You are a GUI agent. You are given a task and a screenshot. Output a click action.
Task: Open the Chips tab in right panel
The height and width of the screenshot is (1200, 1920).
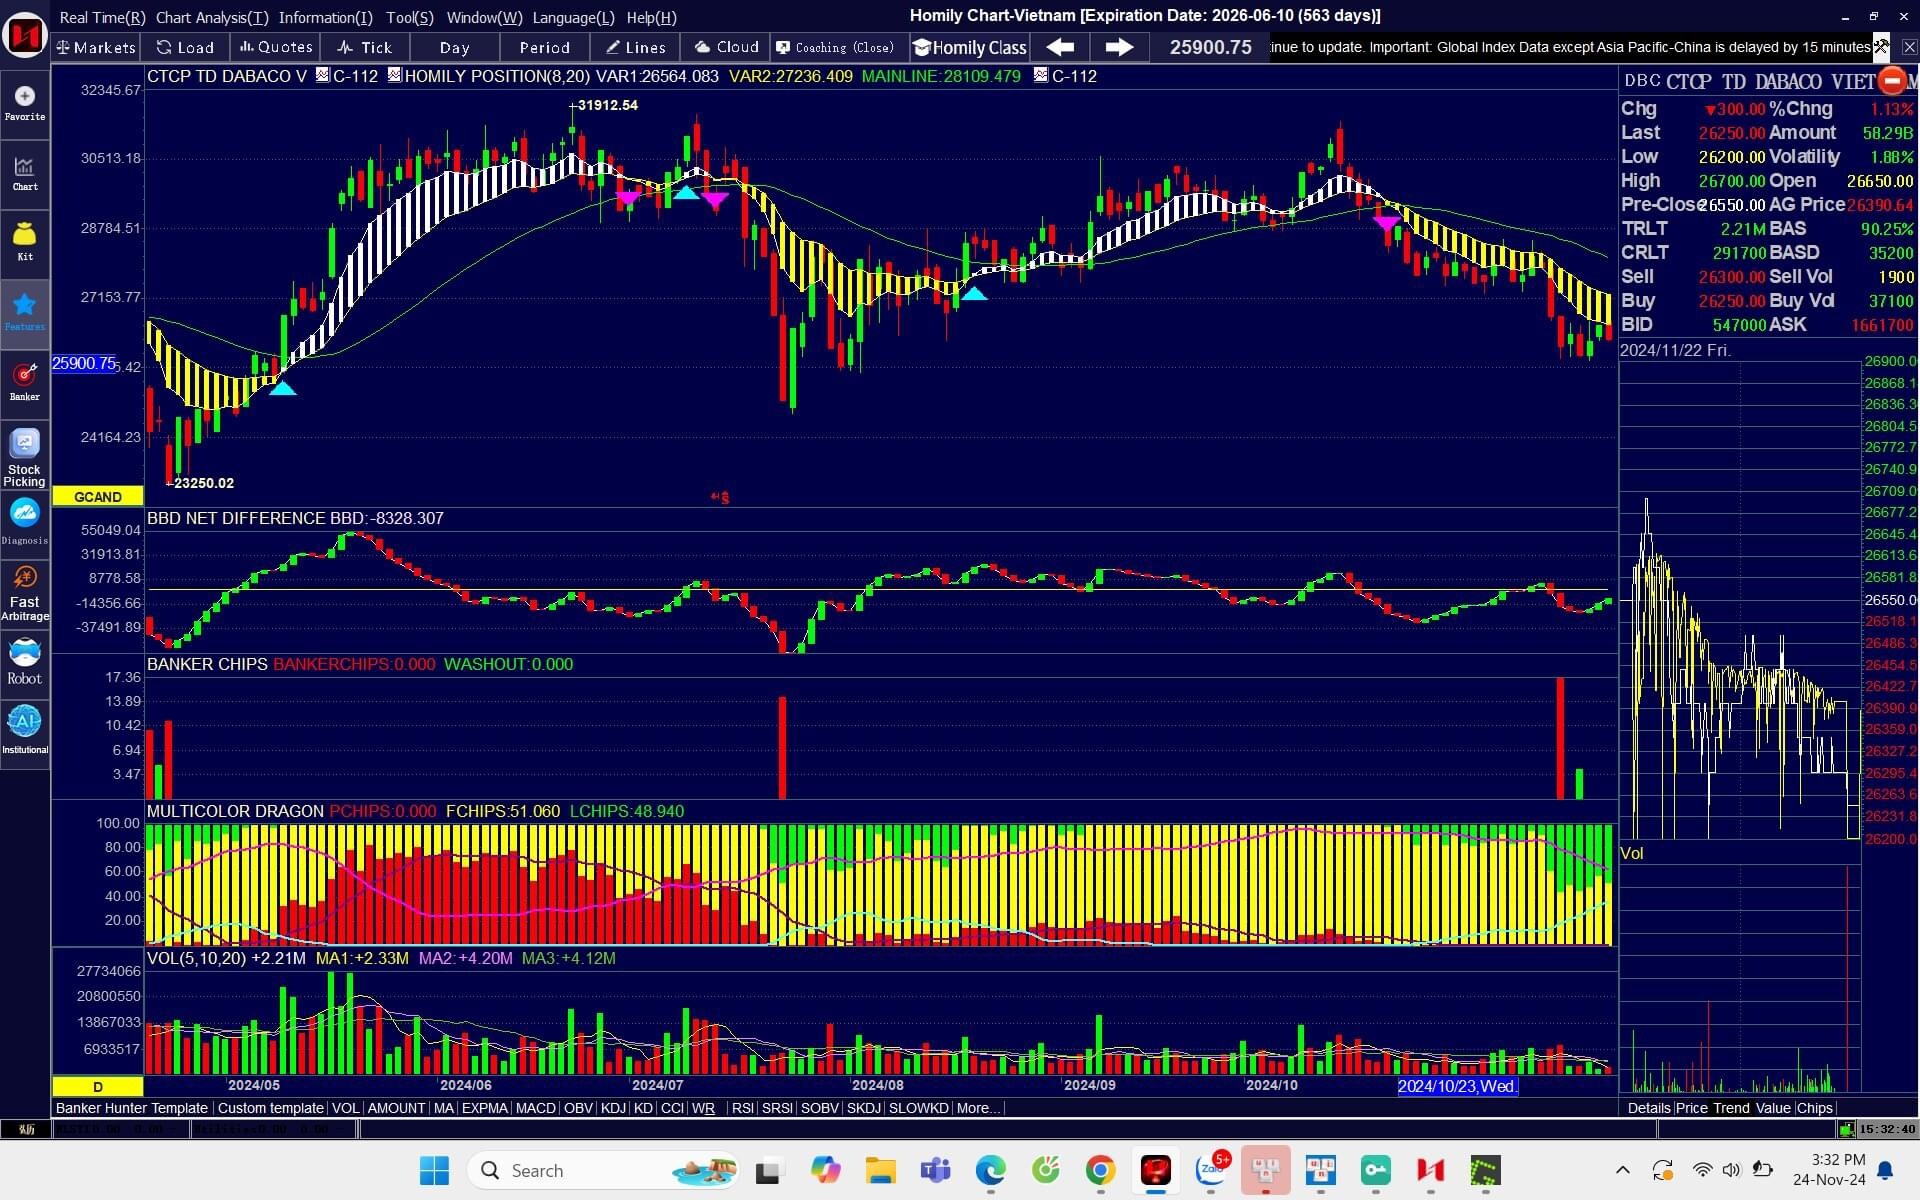tap(1814, 1108)
